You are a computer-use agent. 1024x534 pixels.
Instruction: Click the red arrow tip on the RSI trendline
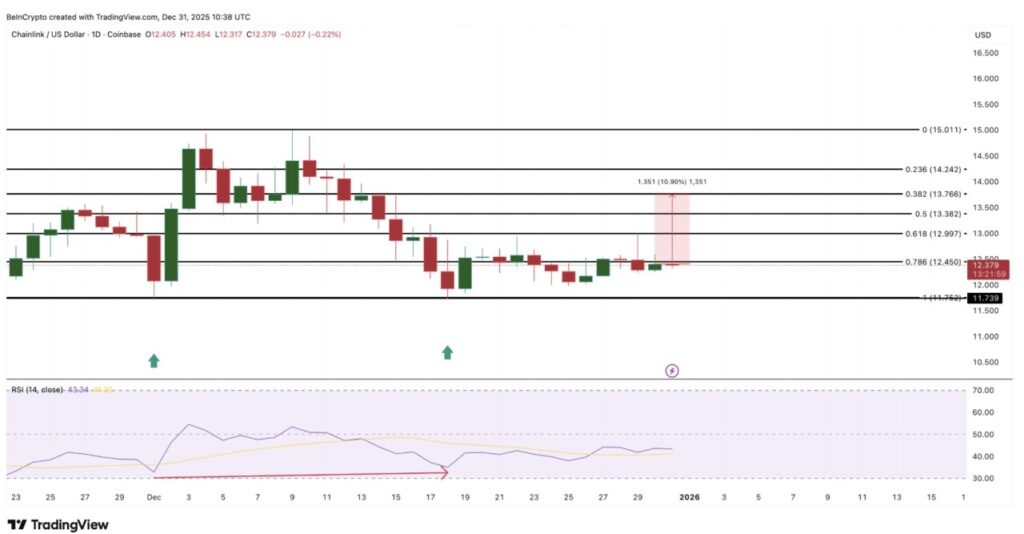tap(444, 473)
